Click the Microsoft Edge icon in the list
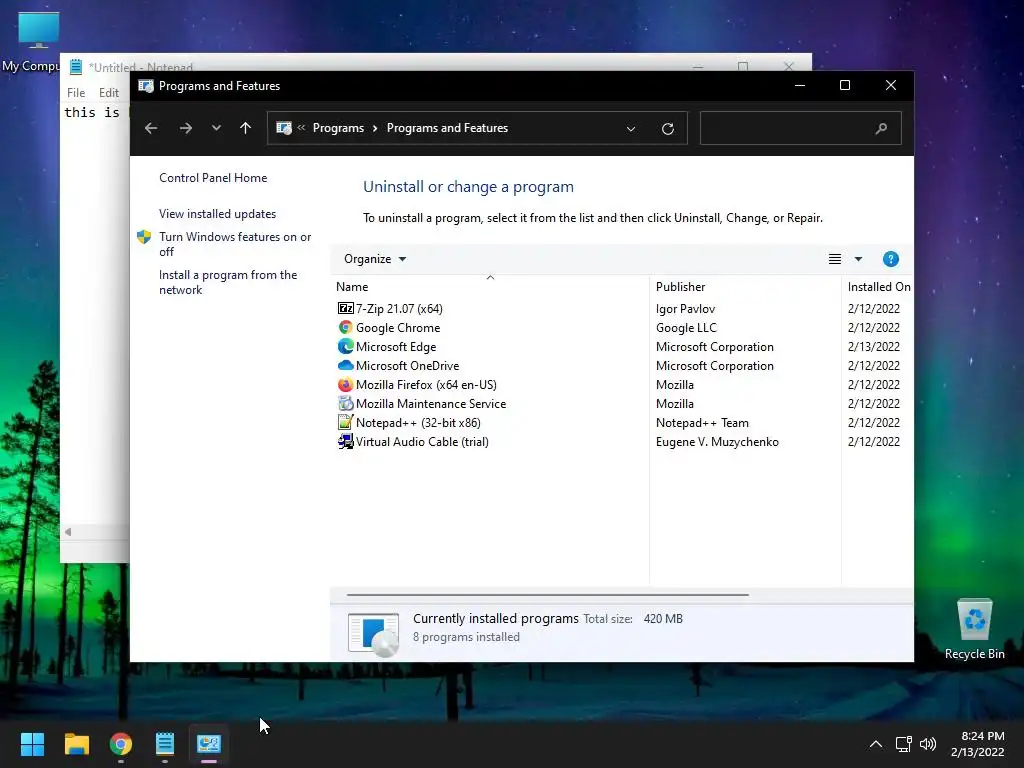 pos(345,346)
